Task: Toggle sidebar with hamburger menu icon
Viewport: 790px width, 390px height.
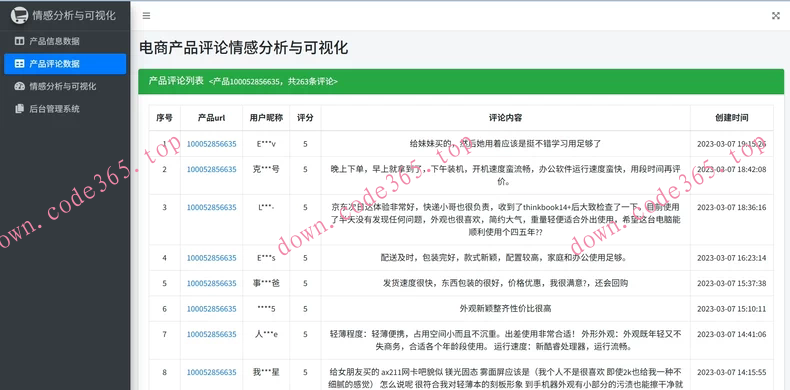Action: pyautogui.click(x=146, y=16)
